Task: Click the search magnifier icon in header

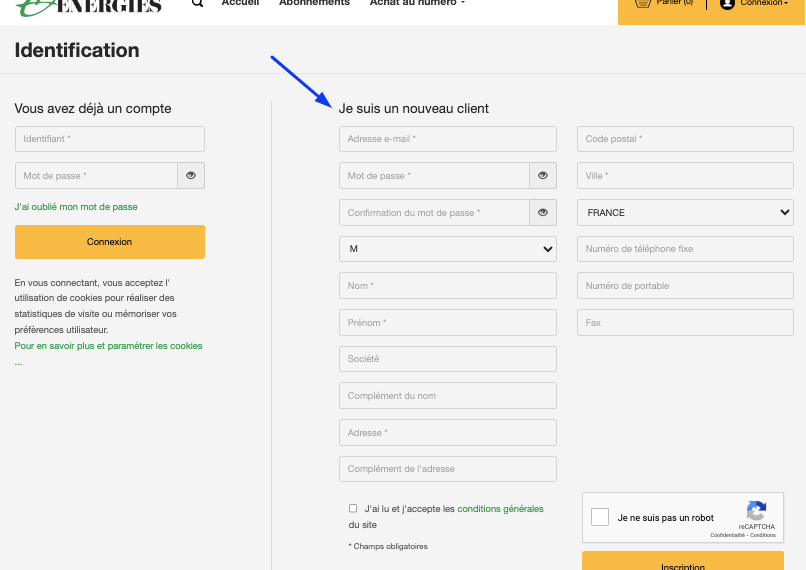Action: [197, 3]
